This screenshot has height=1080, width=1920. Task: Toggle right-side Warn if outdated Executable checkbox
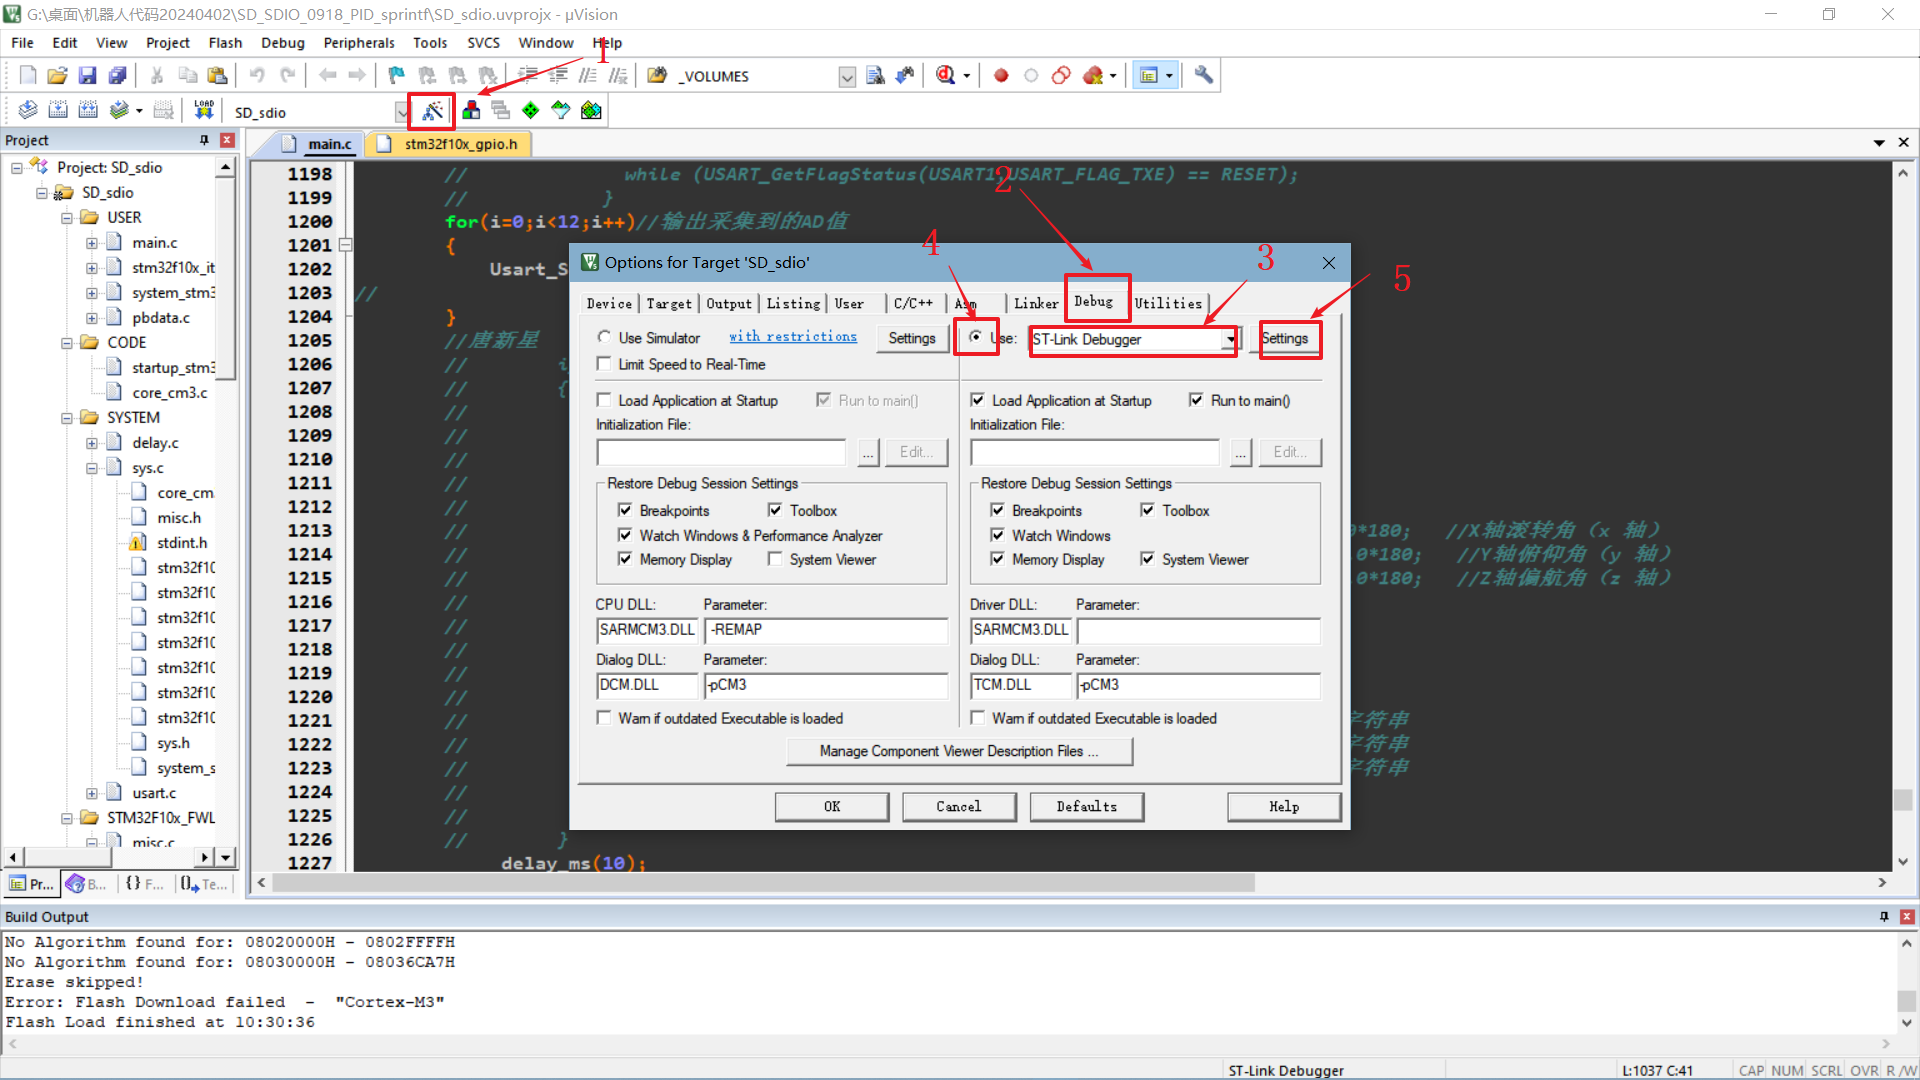coord(977,718)
